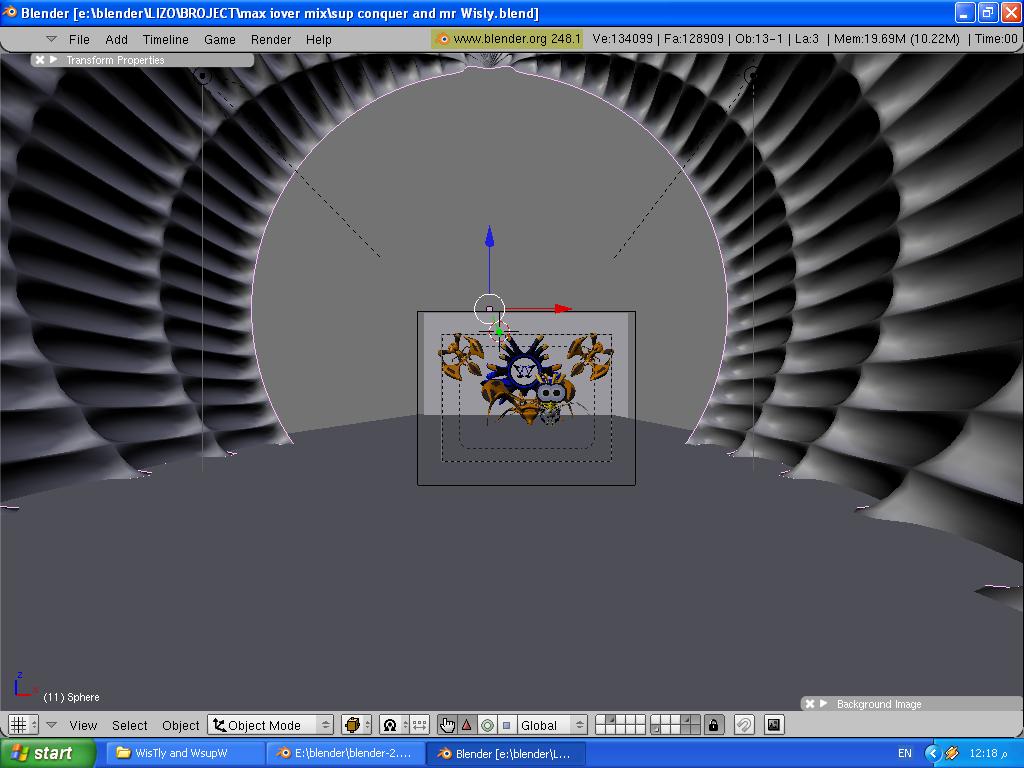This screenshot has height=768, width=1024.
Task: Open the Help menu
Action: pyautogui.click(x=319, y=39)
